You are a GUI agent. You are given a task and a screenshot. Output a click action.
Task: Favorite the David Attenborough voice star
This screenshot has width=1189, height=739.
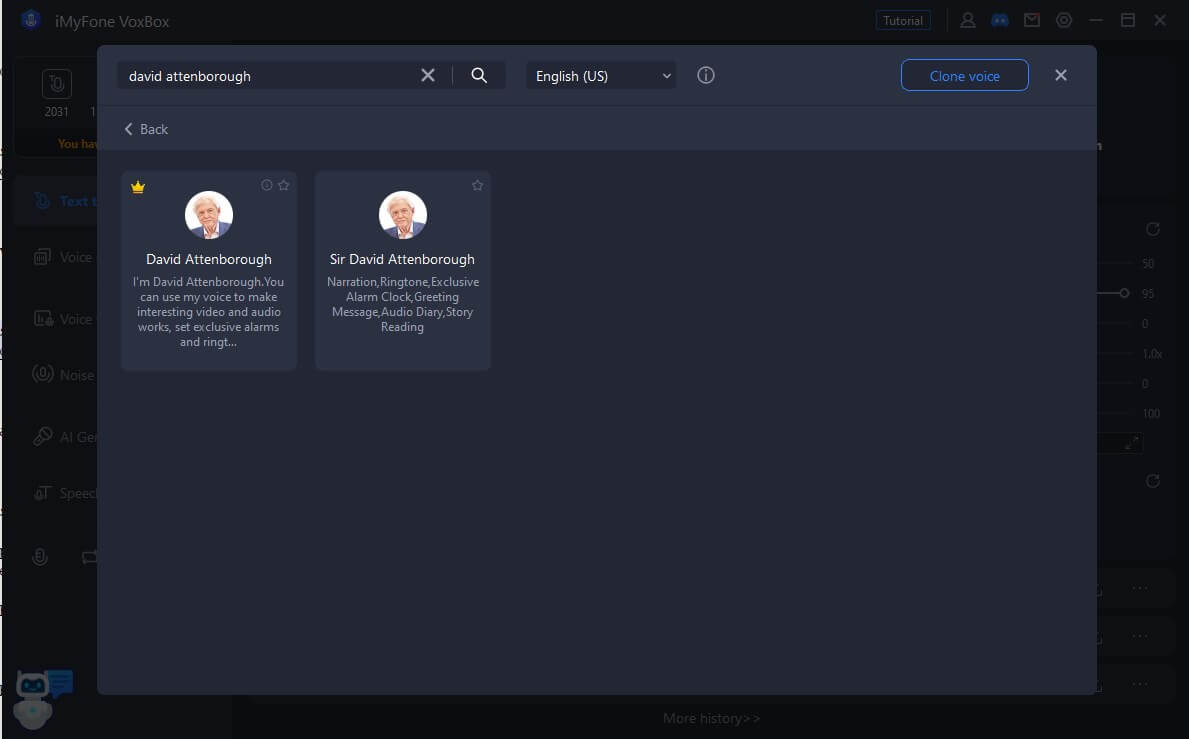(x=284, y=185)
